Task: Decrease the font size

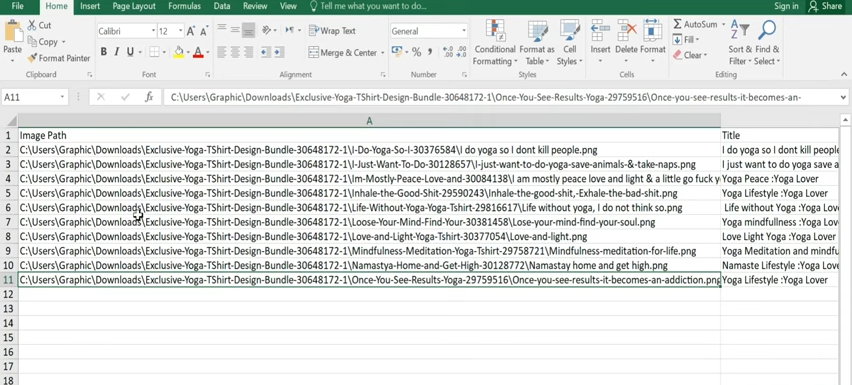Action: point(204,31)
